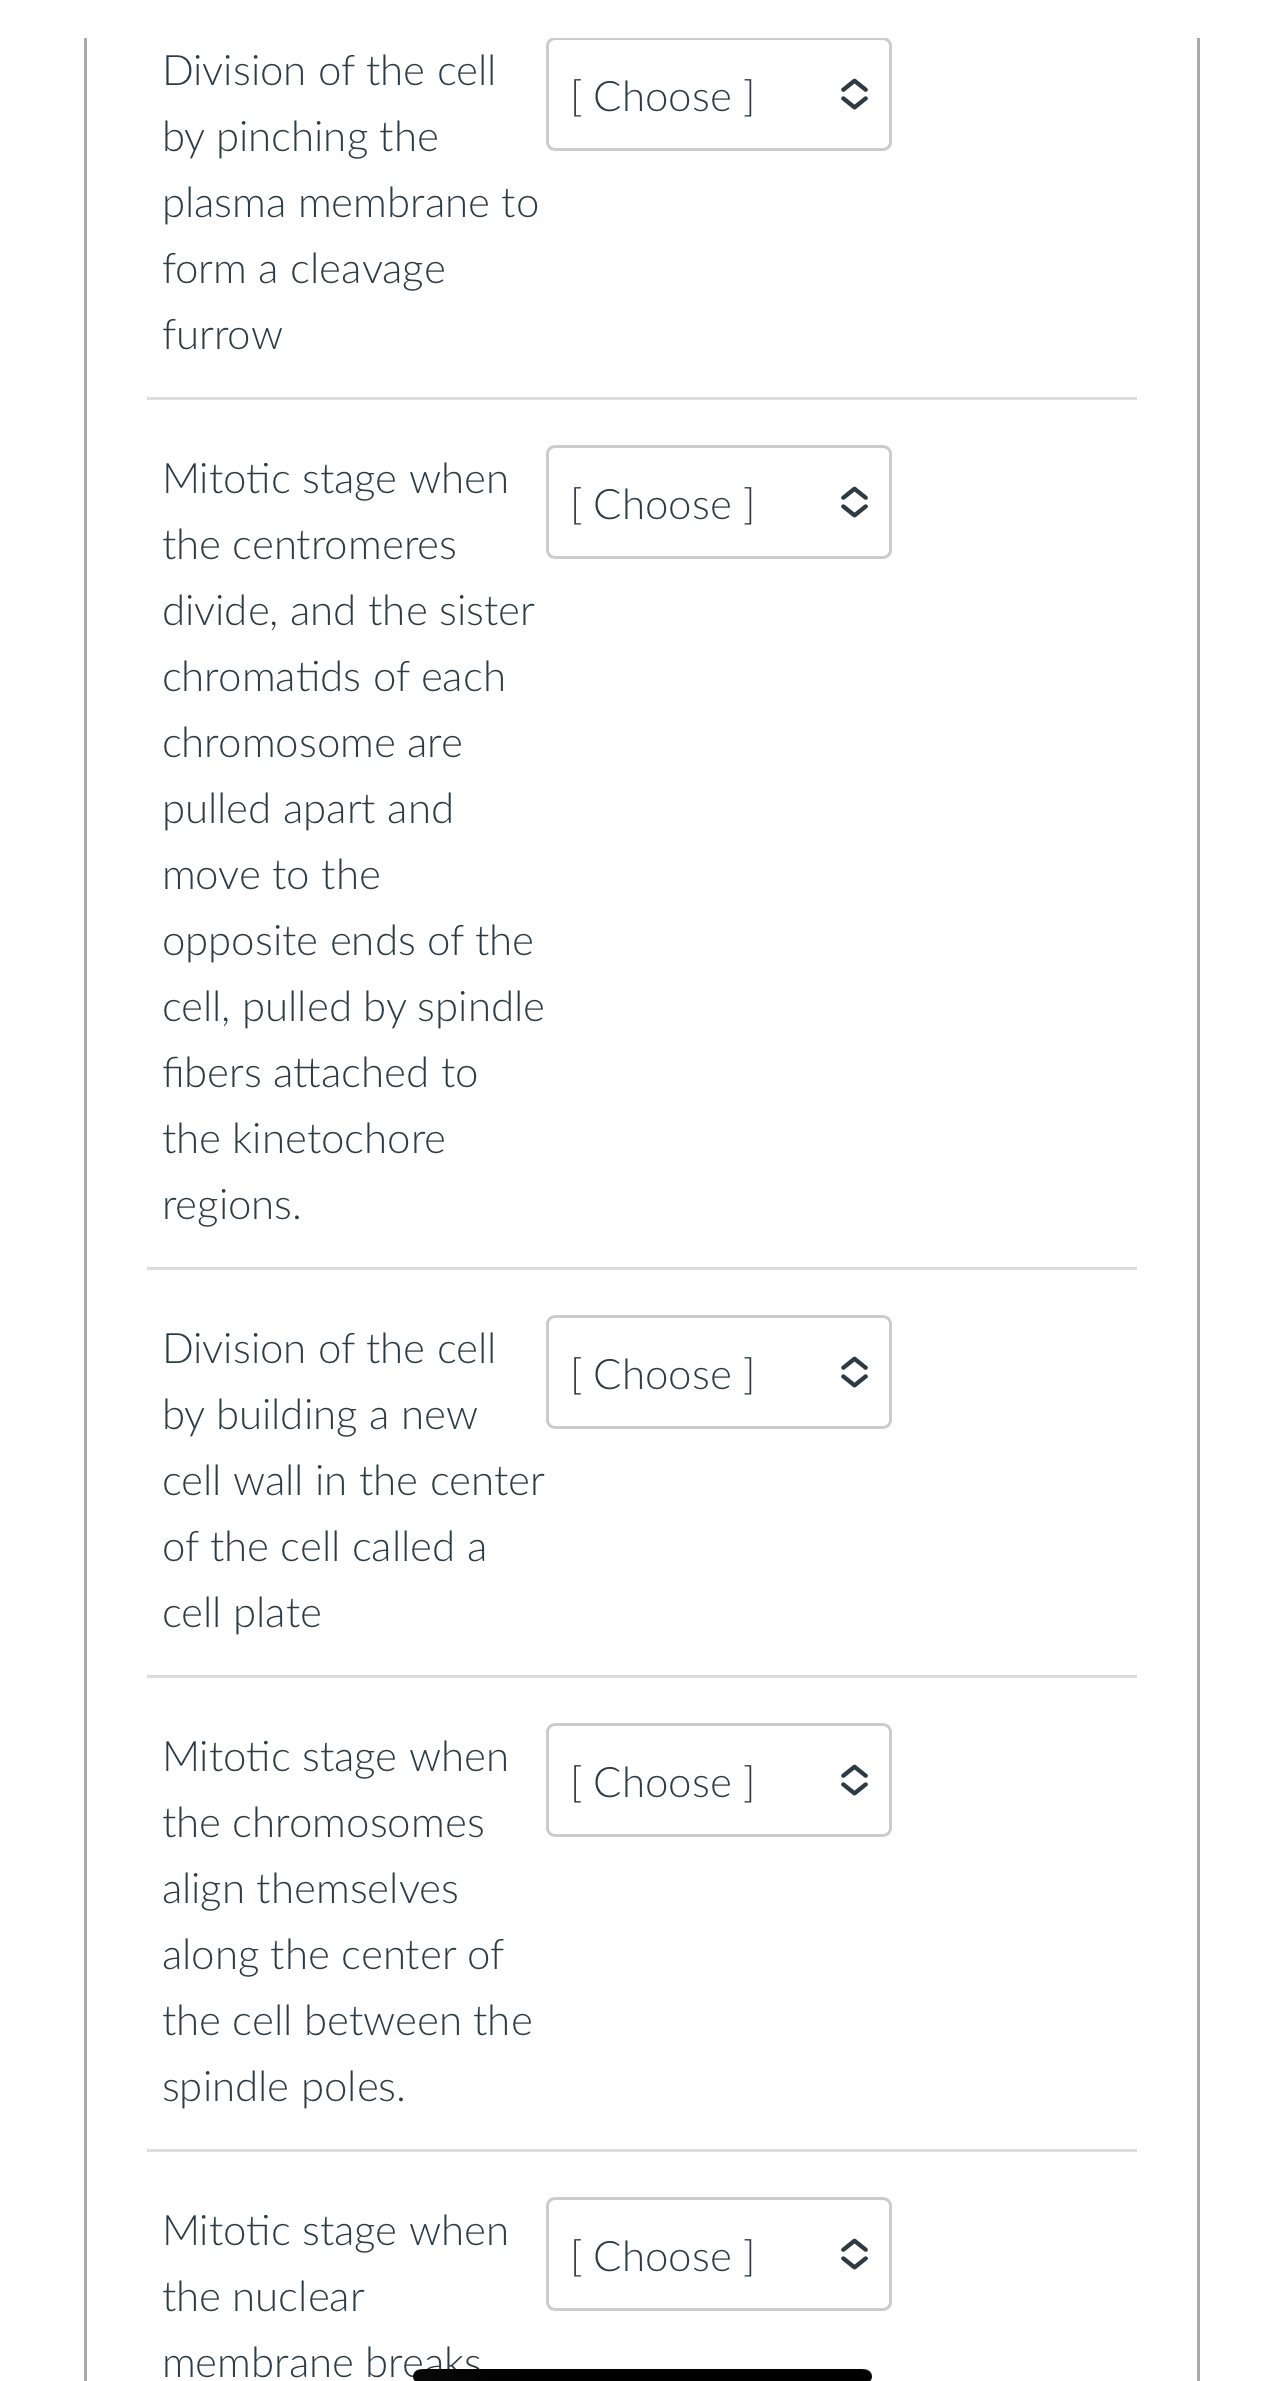
Task: Open the dropdown for chromosomes align stage
Action: (x=718, y=1780)
